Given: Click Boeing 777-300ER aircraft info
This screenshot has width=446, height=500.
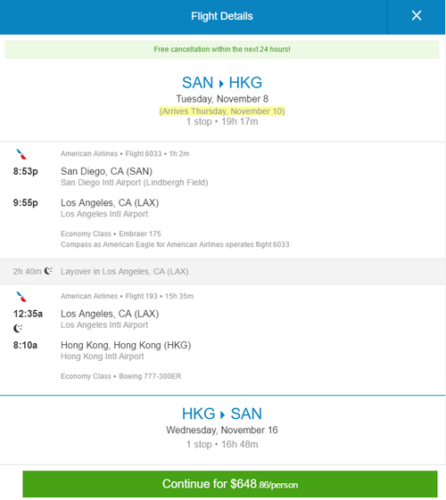Looking at the screenshot, I should click(150, 376).
